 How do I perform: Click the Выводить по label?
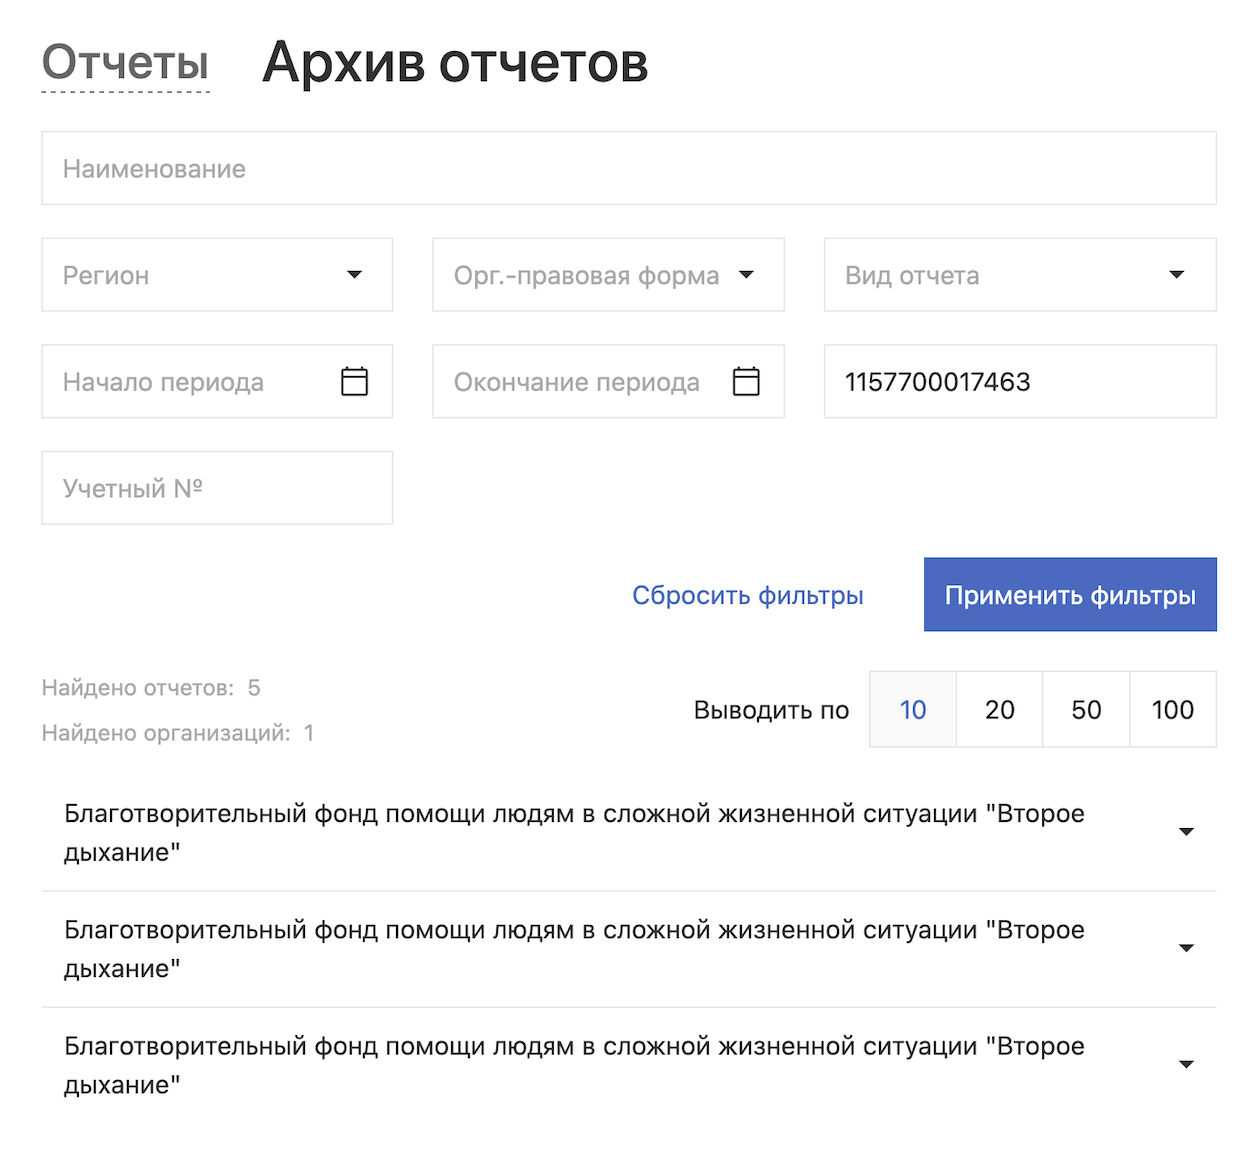click(771, 710)
